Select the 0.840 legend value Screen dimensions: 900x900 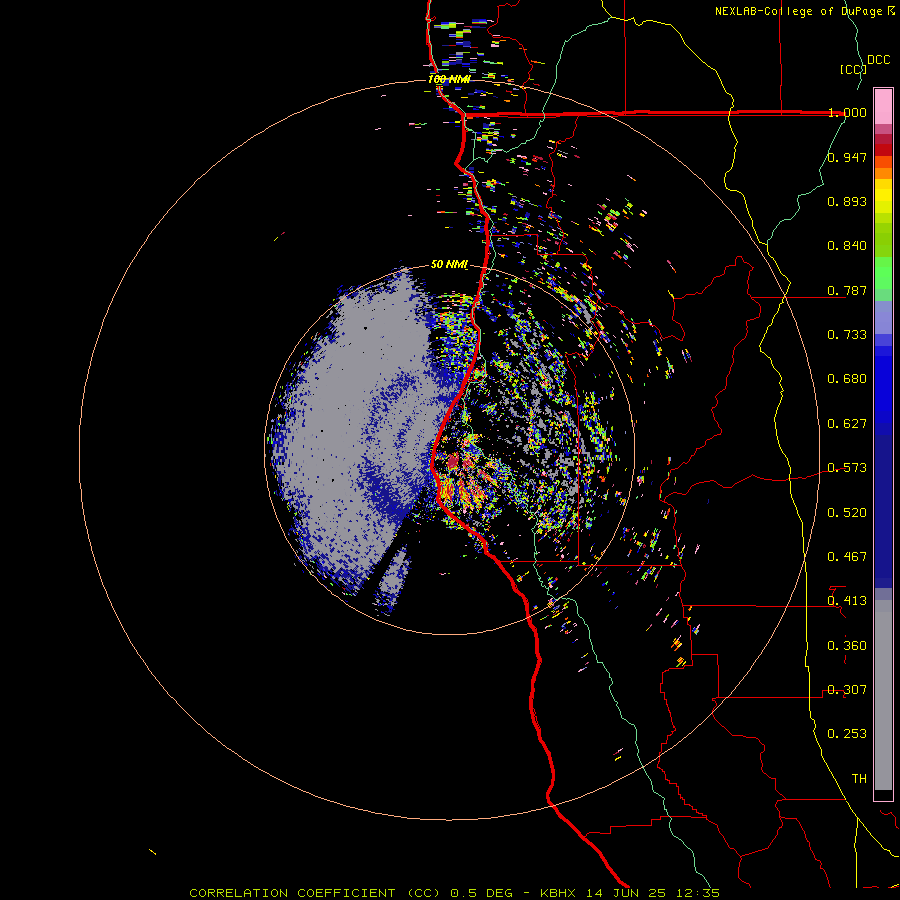pos(847,246)
